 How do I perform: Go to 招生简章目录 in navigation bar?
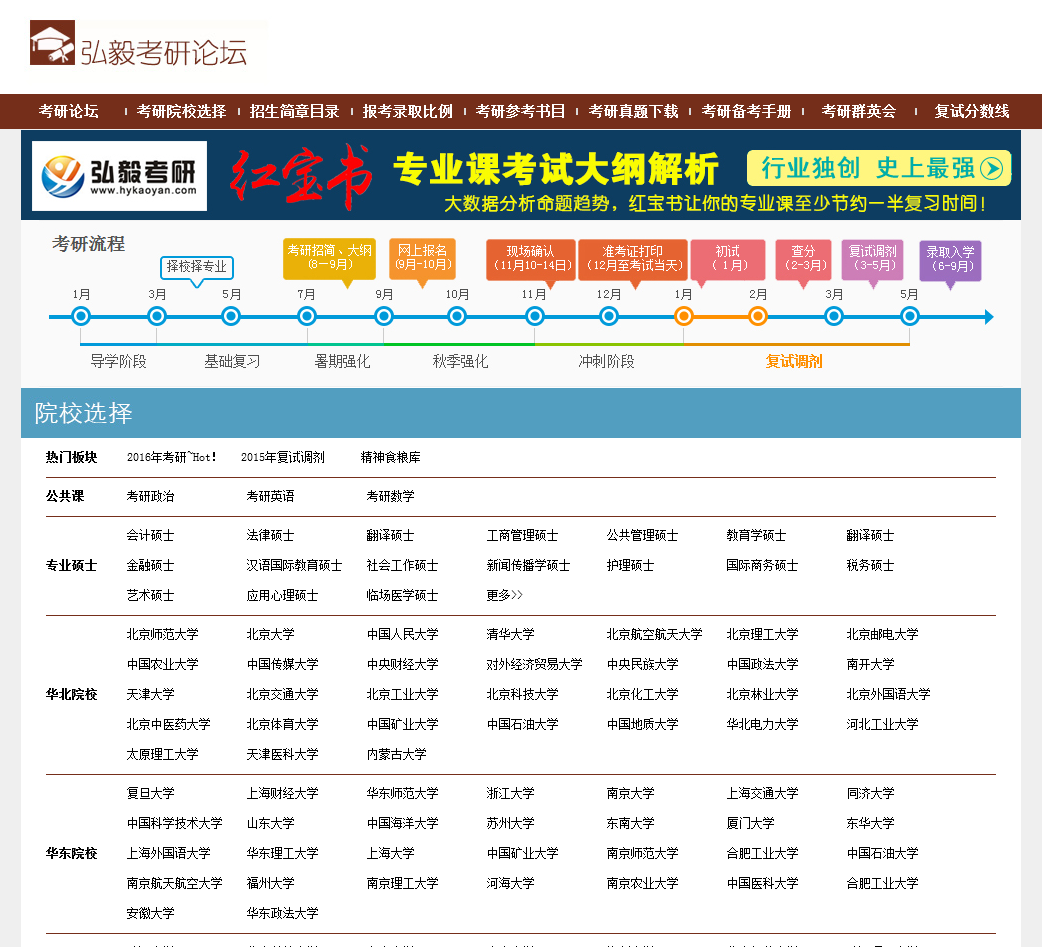click(294, 111)
